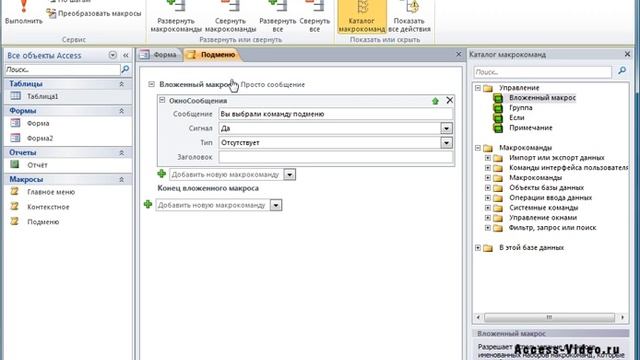The image size is (640, 360).
Task: Collapse the Отчеты group
Action: 121,152
